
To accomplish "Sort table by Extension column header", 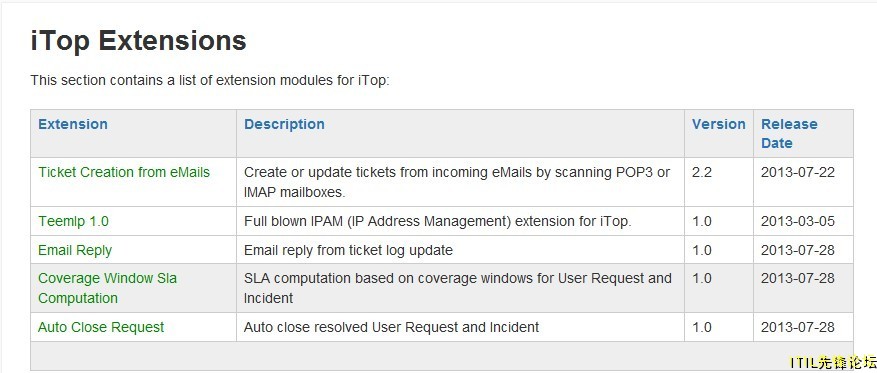I will coord(73,124).
